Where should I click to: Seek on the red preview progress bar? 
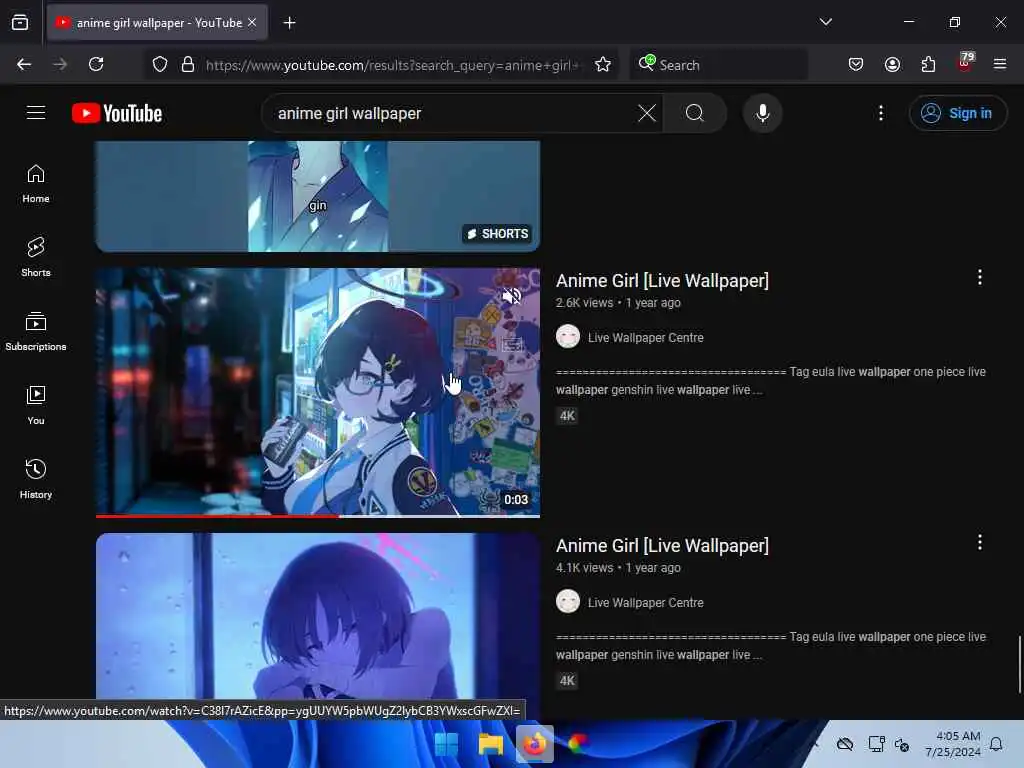(x=317, y=516)
